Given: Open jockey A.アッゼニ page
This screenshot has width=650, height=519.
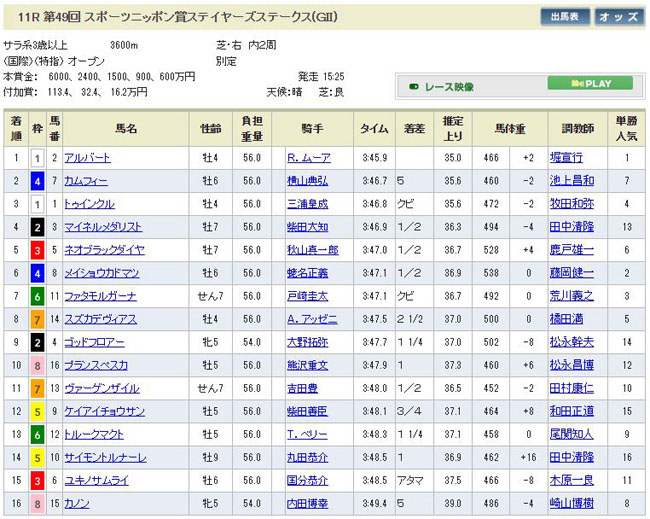Looking at the screenshot, I should (x=311, y=319).
